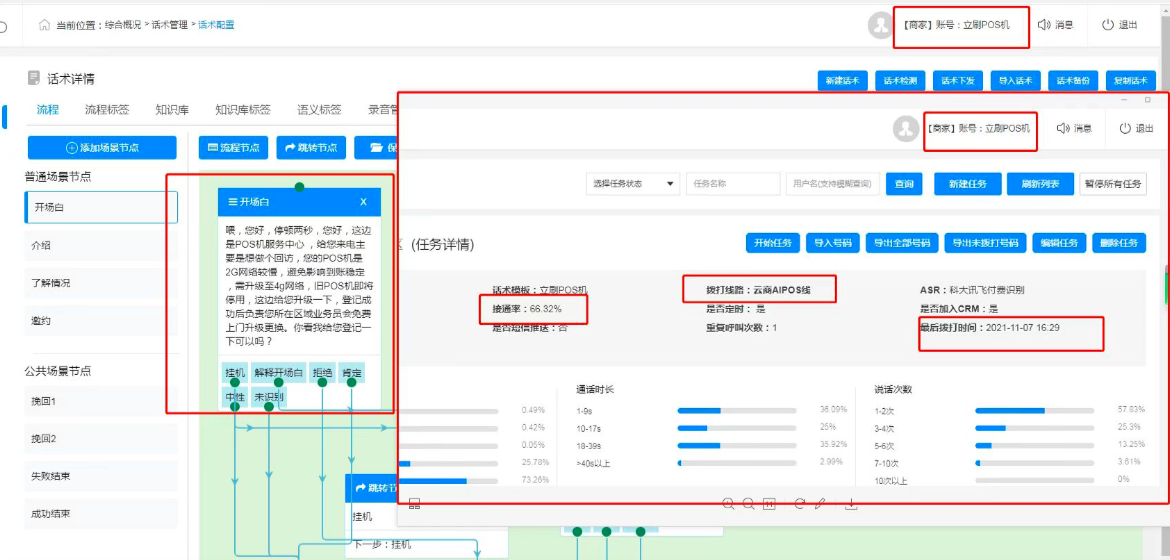
Task: Click the 1:1 actual size icon in viewer
Action: 769,503
